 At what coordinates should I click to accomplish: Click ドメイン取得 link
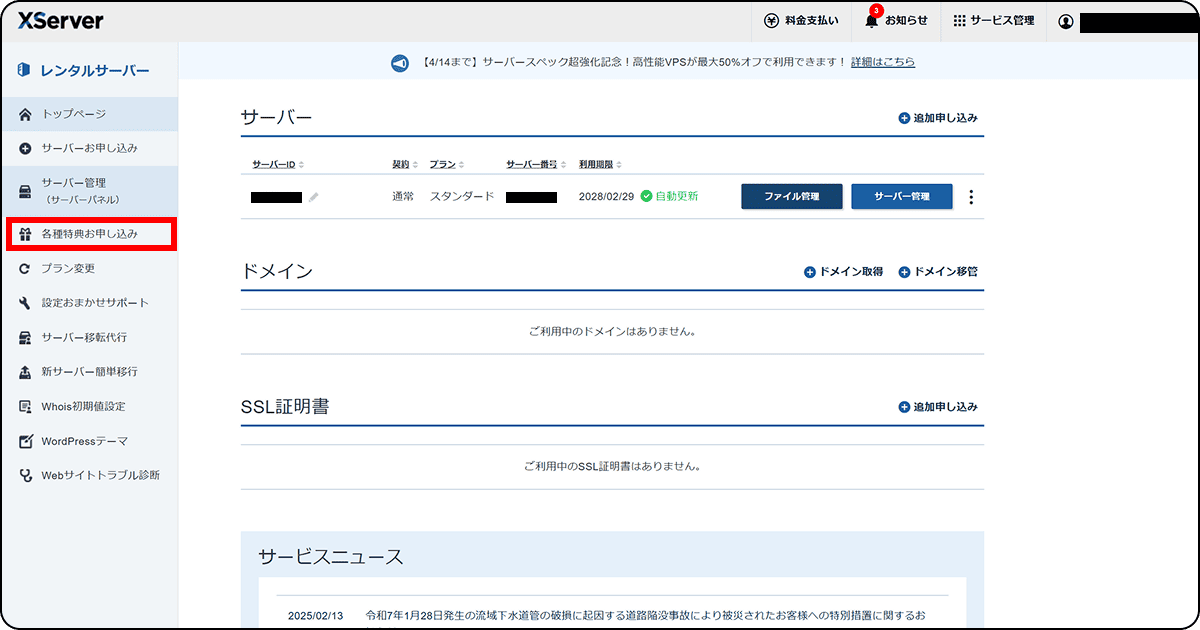(844, 272)
